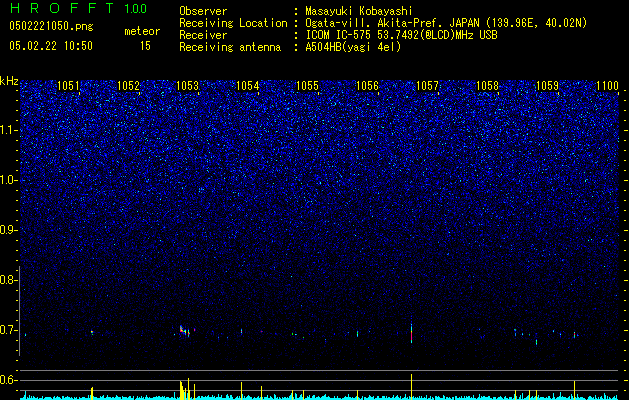Click the 'Receiving Location' label
Viewport: 629px width, 400px height.
tap(233, 23)
